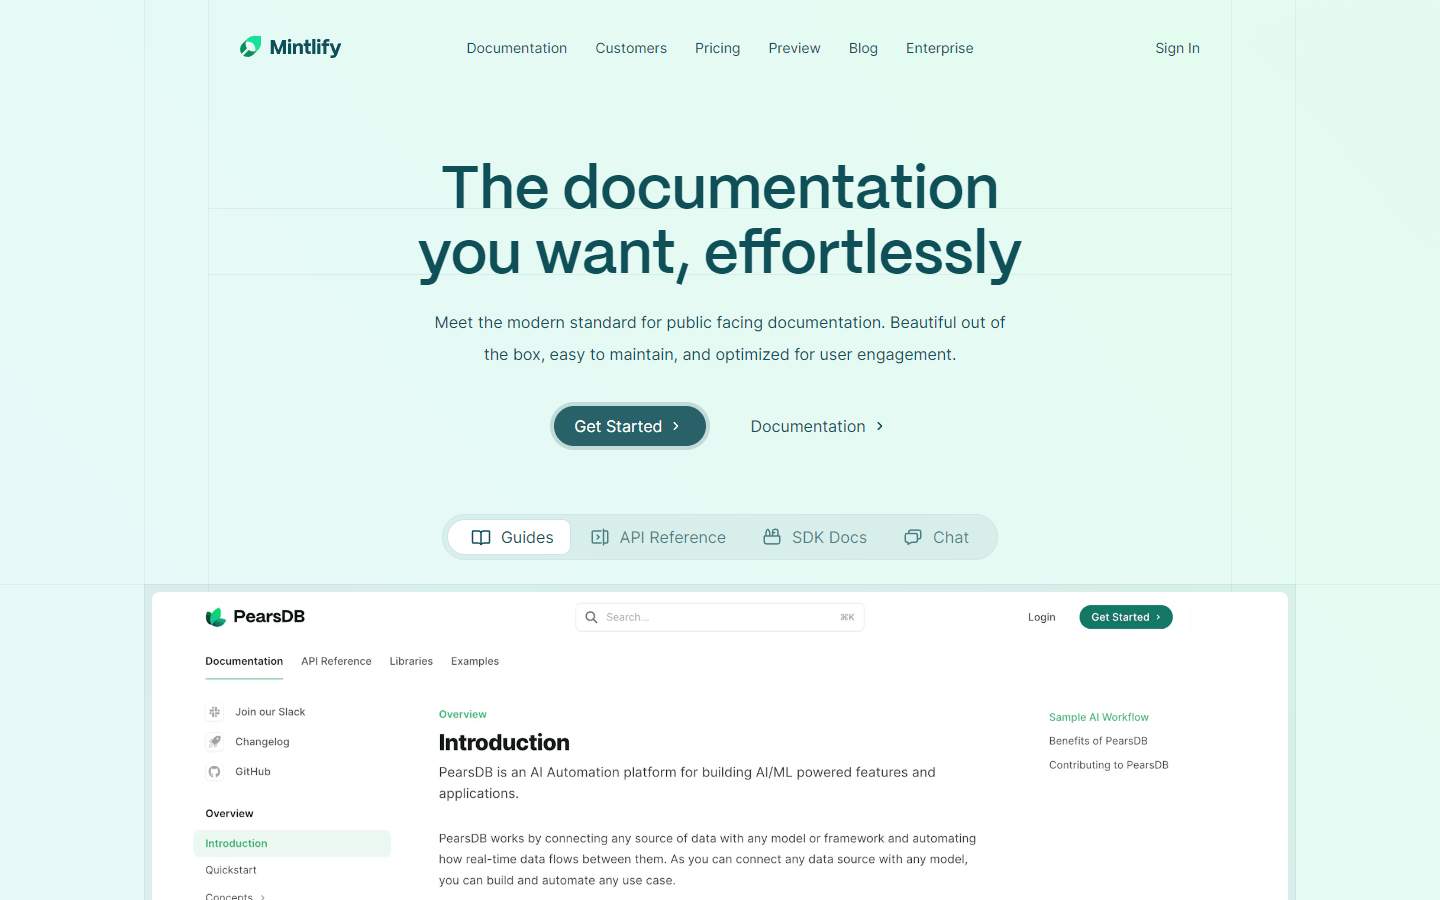
Task: Jump to Sample AI Workflow section
Action: click(x=1099, y=717)
